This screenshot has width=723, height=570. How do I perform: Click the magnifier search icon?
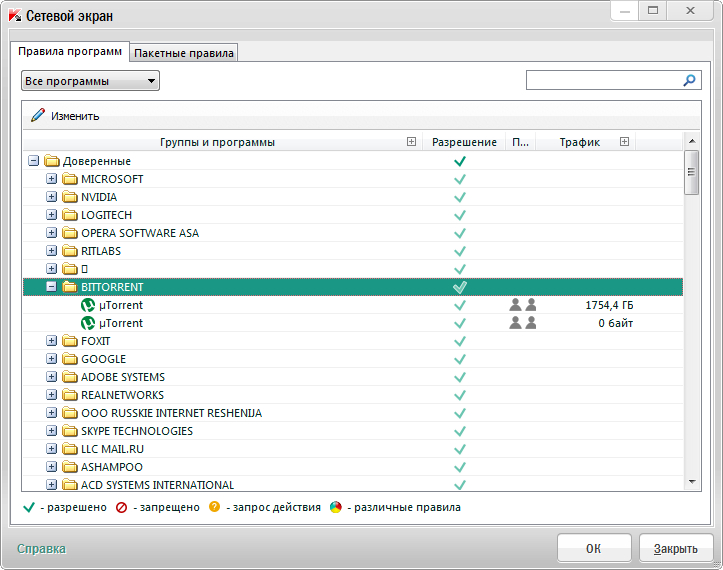point(689,81)
